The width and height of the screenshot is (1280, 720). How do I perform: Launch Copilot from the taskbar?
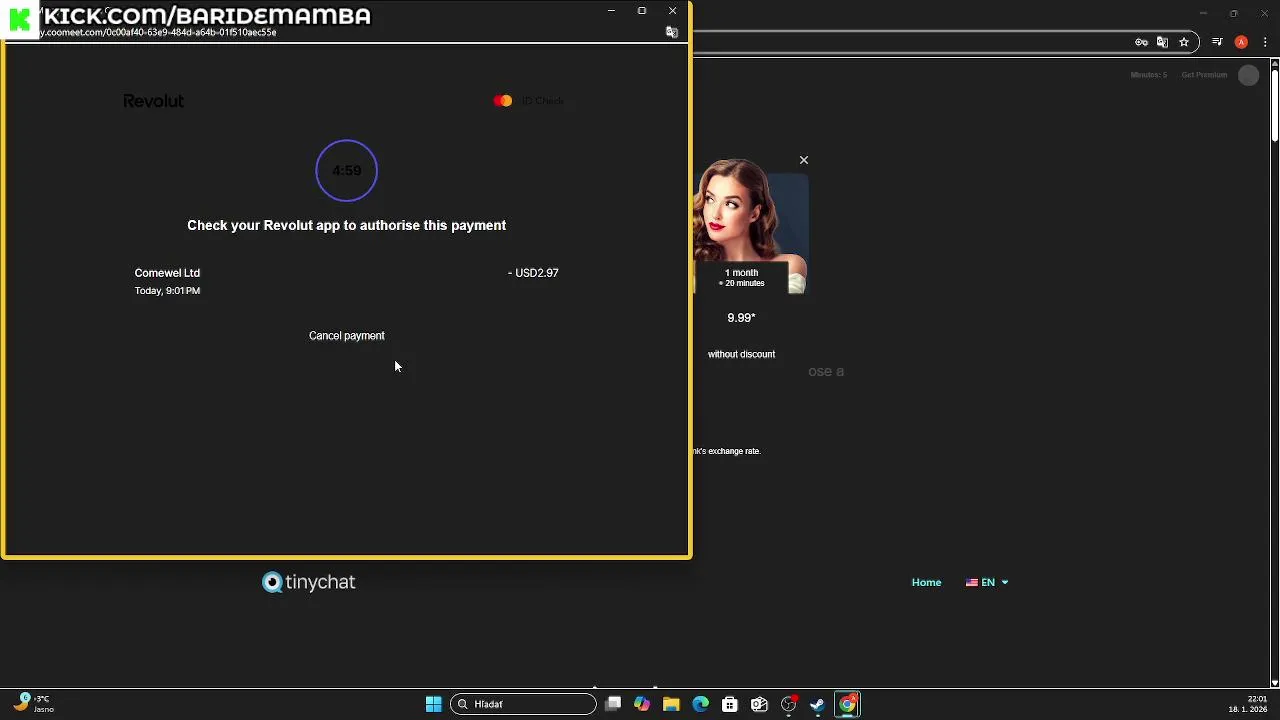pyautogui.click(x=642, y=704)
